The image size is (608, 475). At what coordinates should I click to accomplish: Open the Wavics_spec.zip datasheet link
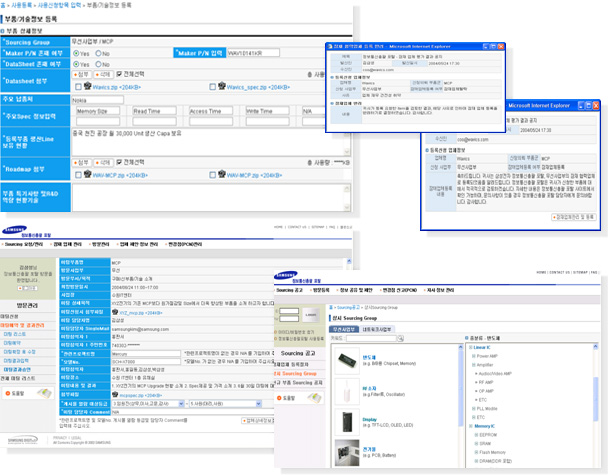tap(259, 87)
